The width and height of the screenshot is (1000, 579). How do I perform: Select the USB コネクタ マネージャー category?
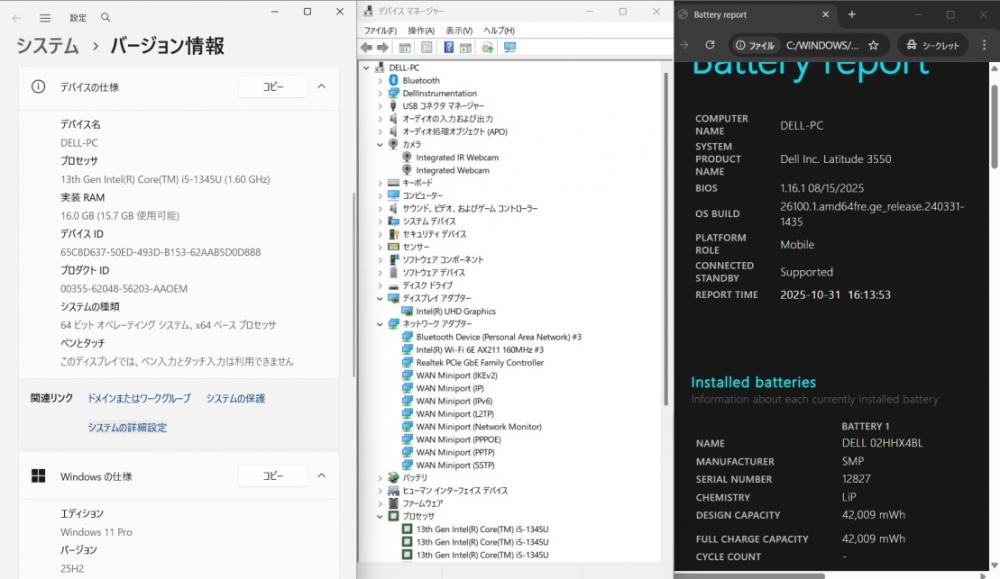pyautogui.click(x=443, y=106)
